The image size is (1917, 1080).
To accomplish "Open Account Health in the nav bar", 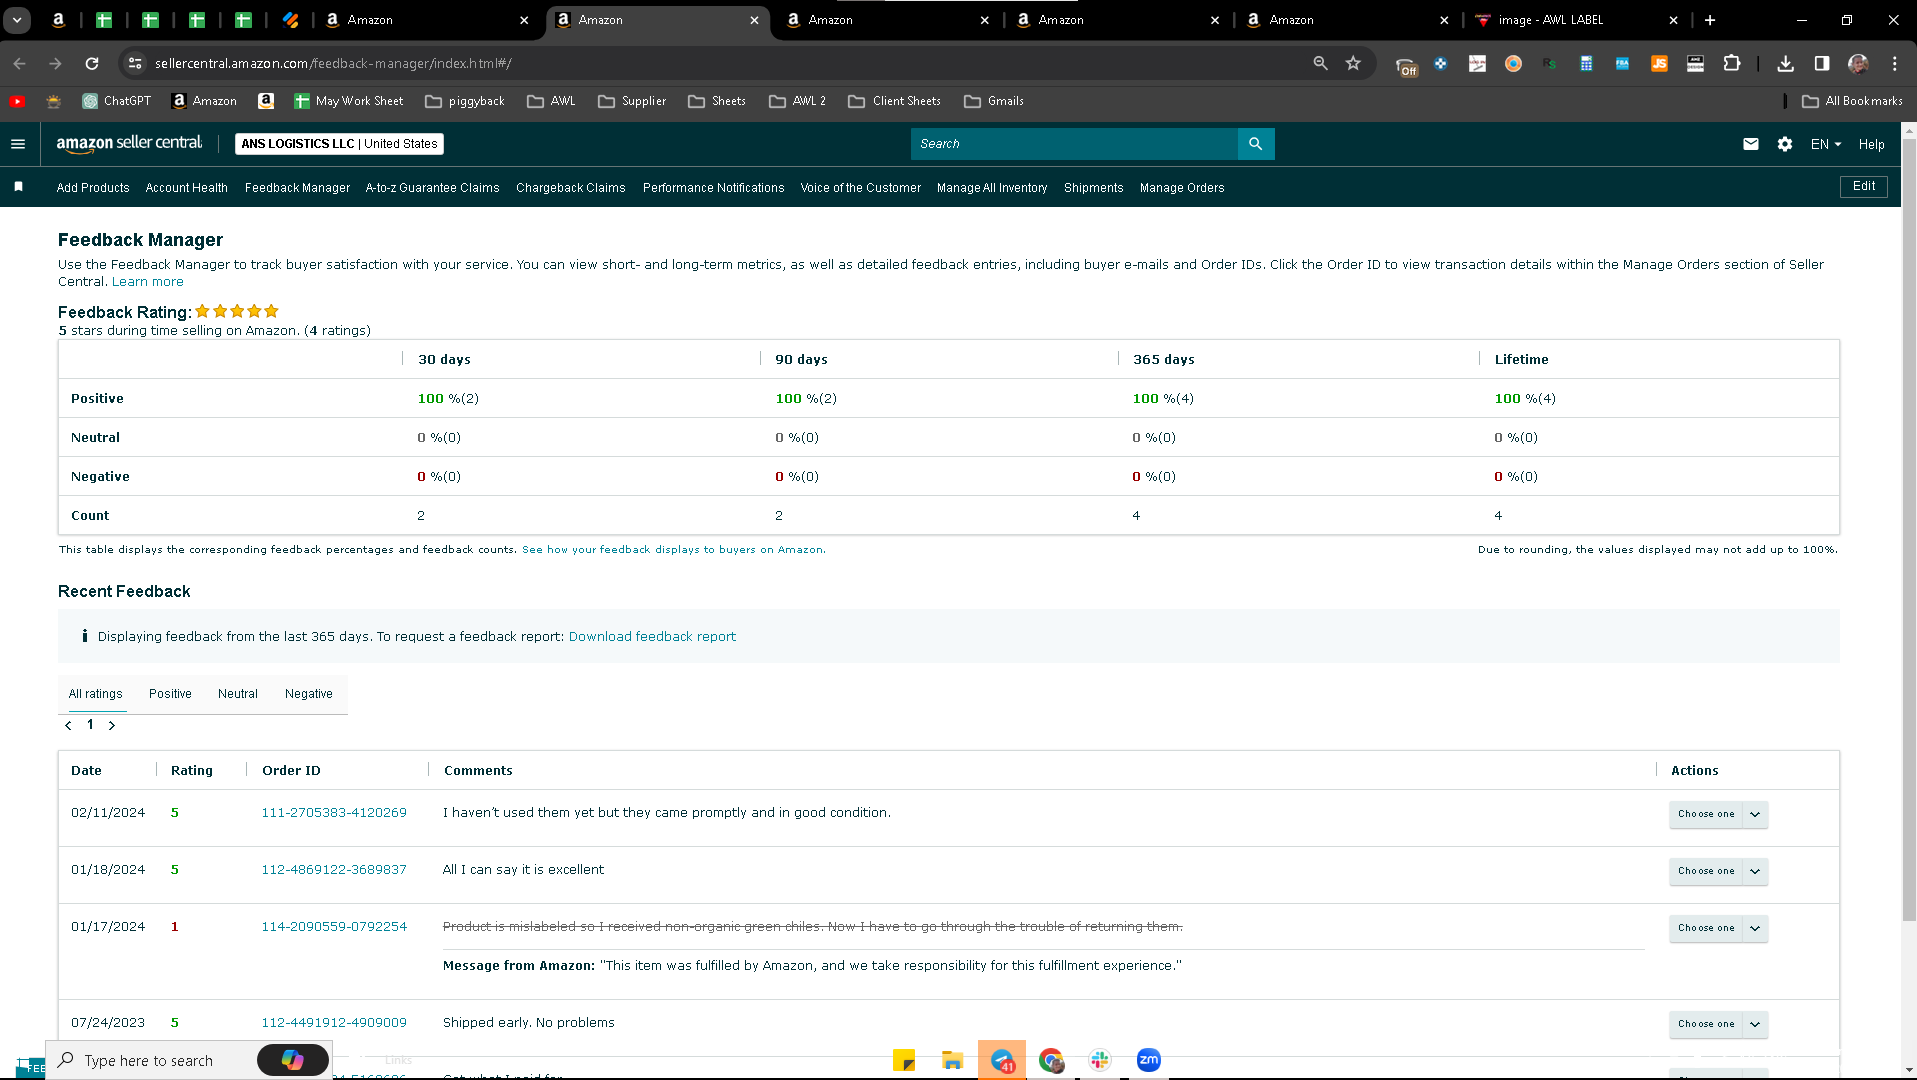I will point(187,188).
